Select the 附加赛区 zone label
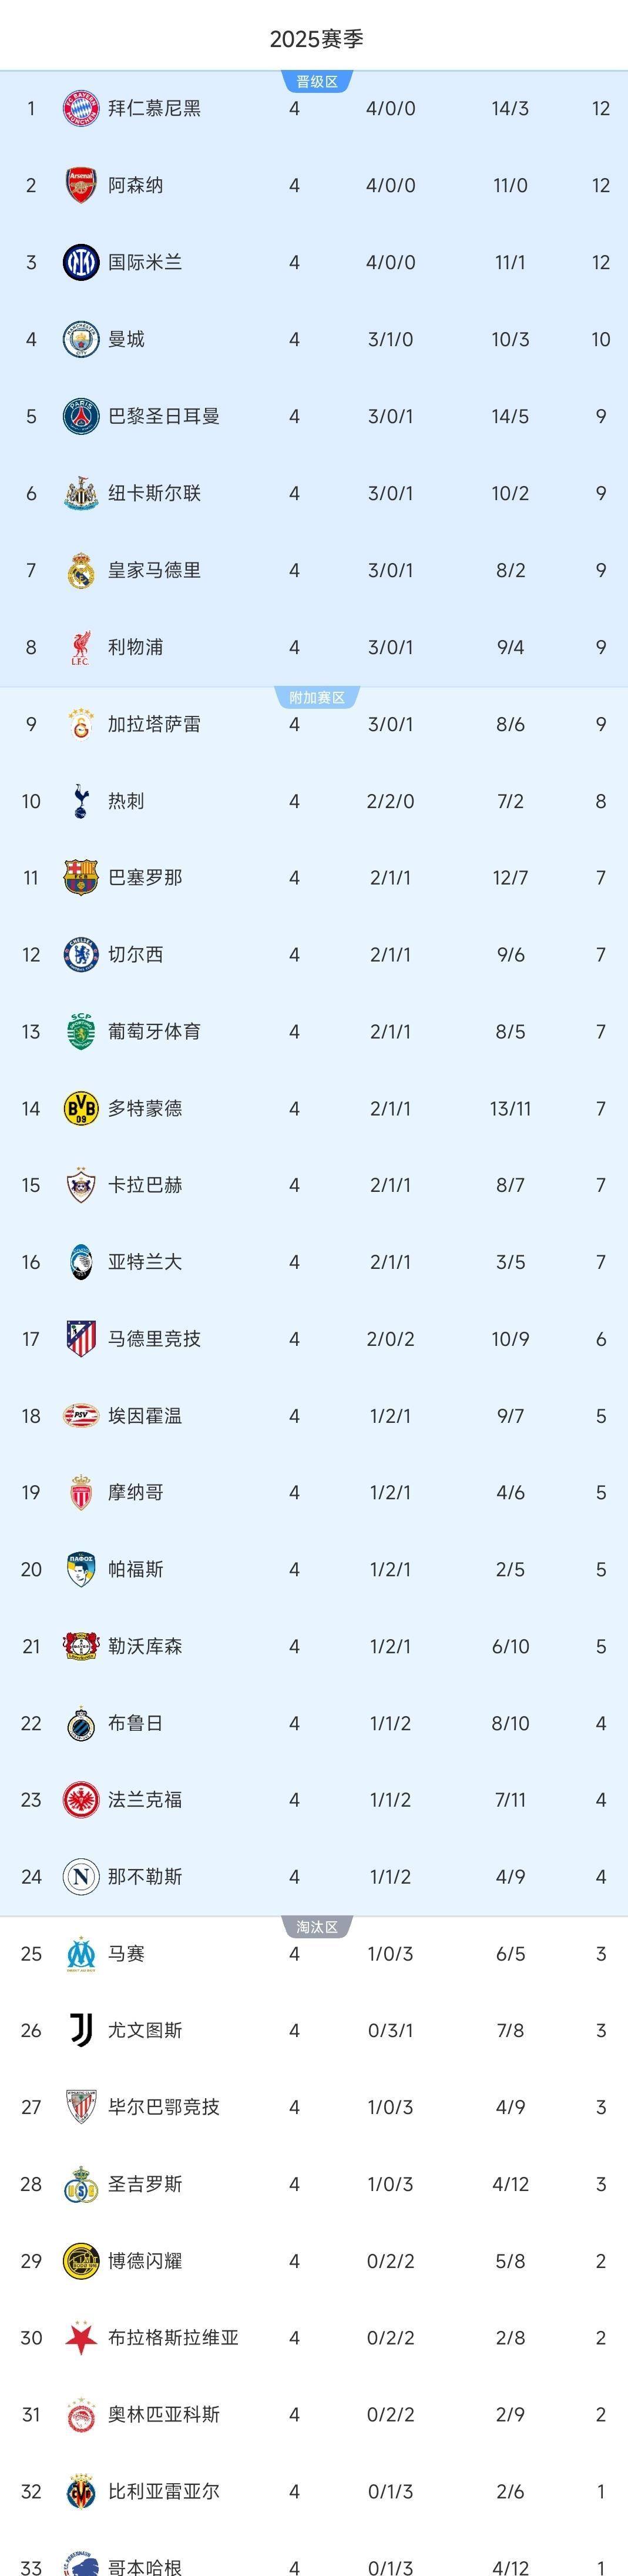The height and width of the screenshot is (2576, 628). coord(317,698)
